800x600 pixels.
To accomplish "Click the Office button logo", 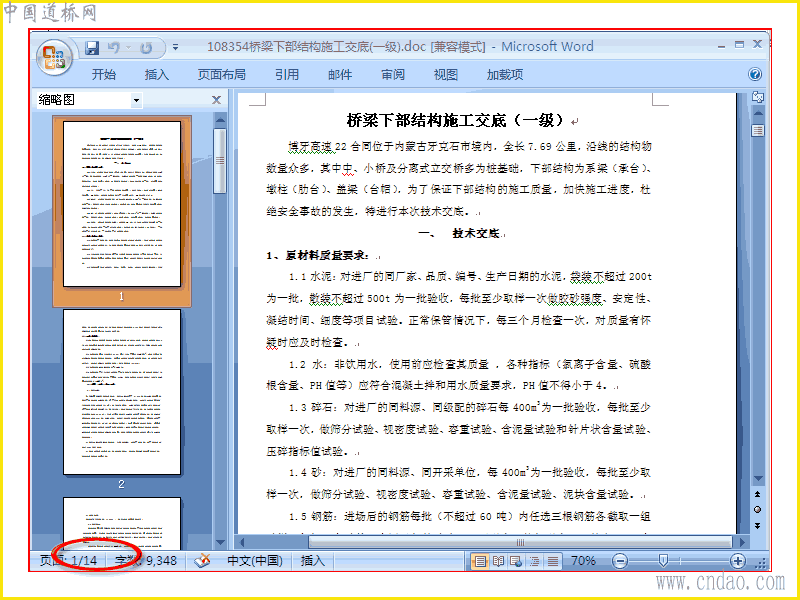I will pos(54,57).
